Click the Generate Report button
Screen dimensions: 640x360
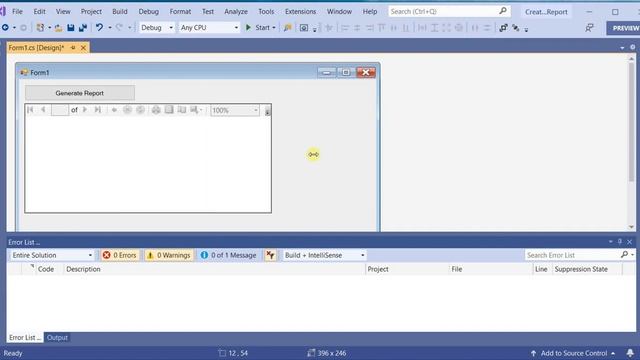click(x=80, y=93)
